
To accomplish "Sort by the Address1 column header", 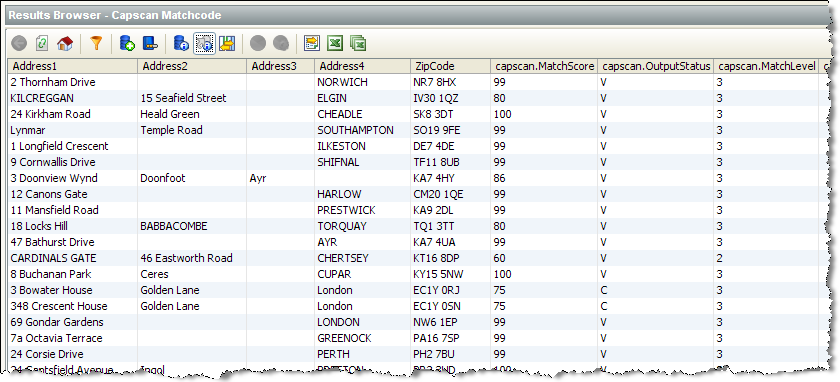I will coord(72,66).
